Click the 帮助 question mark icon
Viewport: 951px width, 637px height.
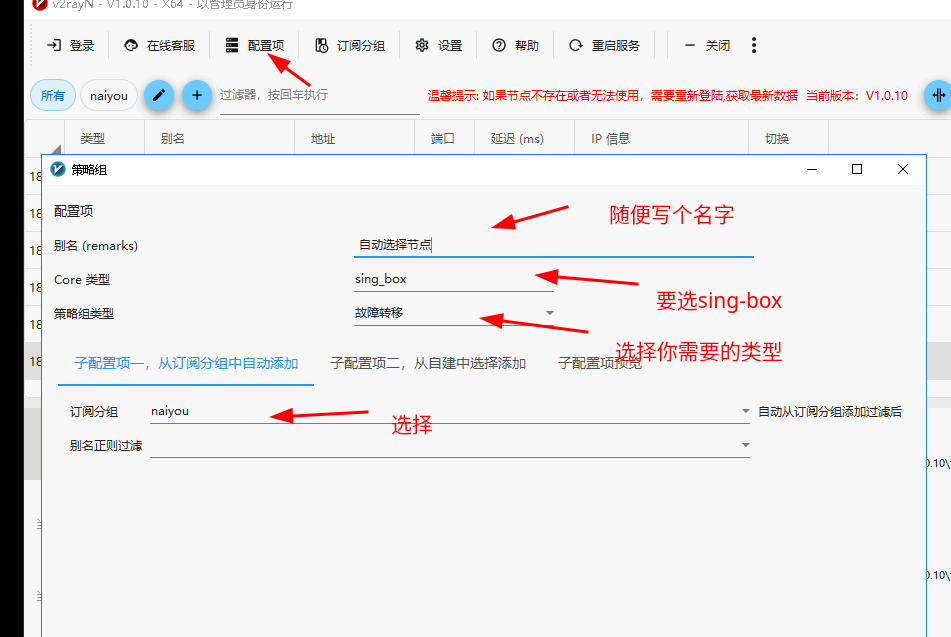point(499,46)
